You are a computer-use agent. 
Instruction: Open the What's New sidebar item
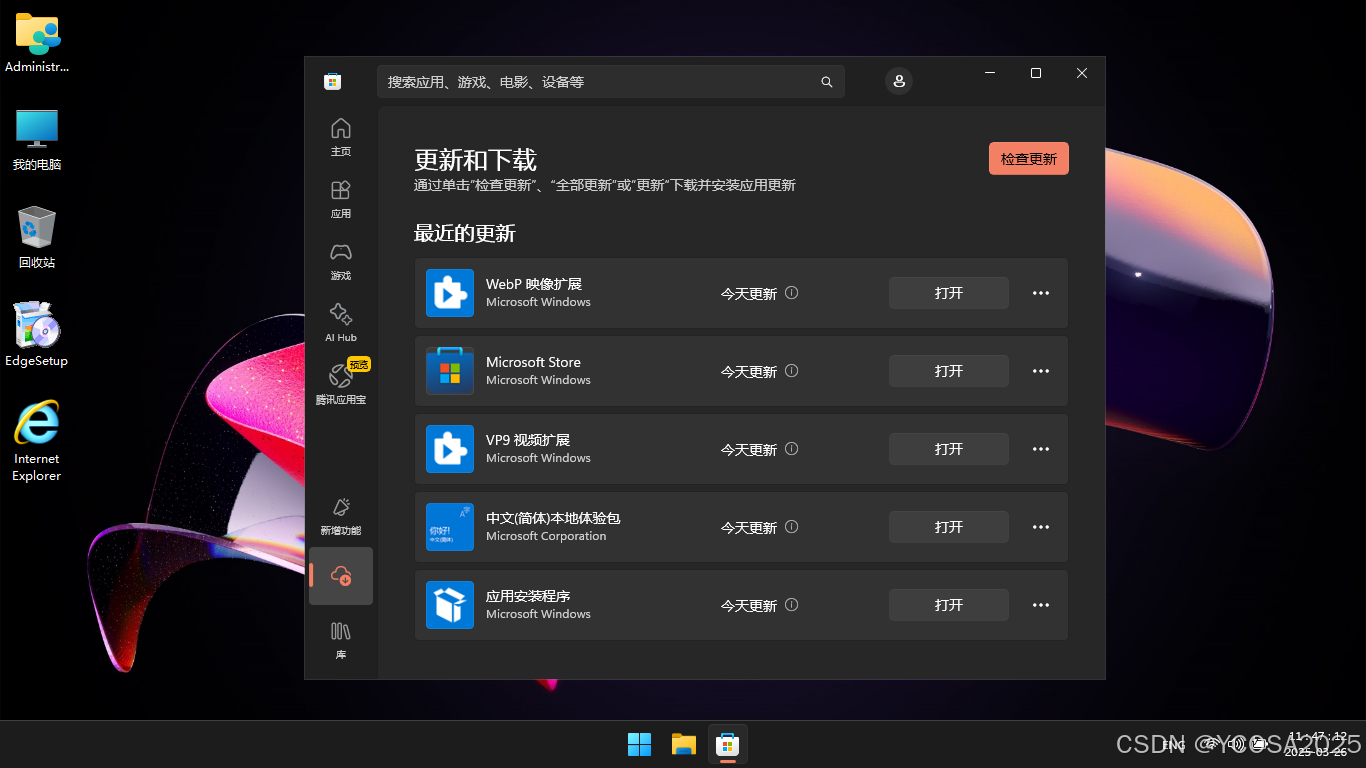point(341,516)
